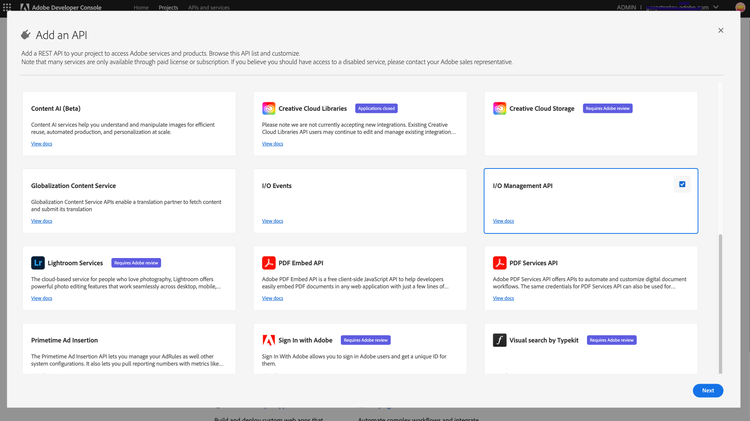Click the PDF Services API icon
Screen dimensions: 750x421
click(x=500, y=263)
